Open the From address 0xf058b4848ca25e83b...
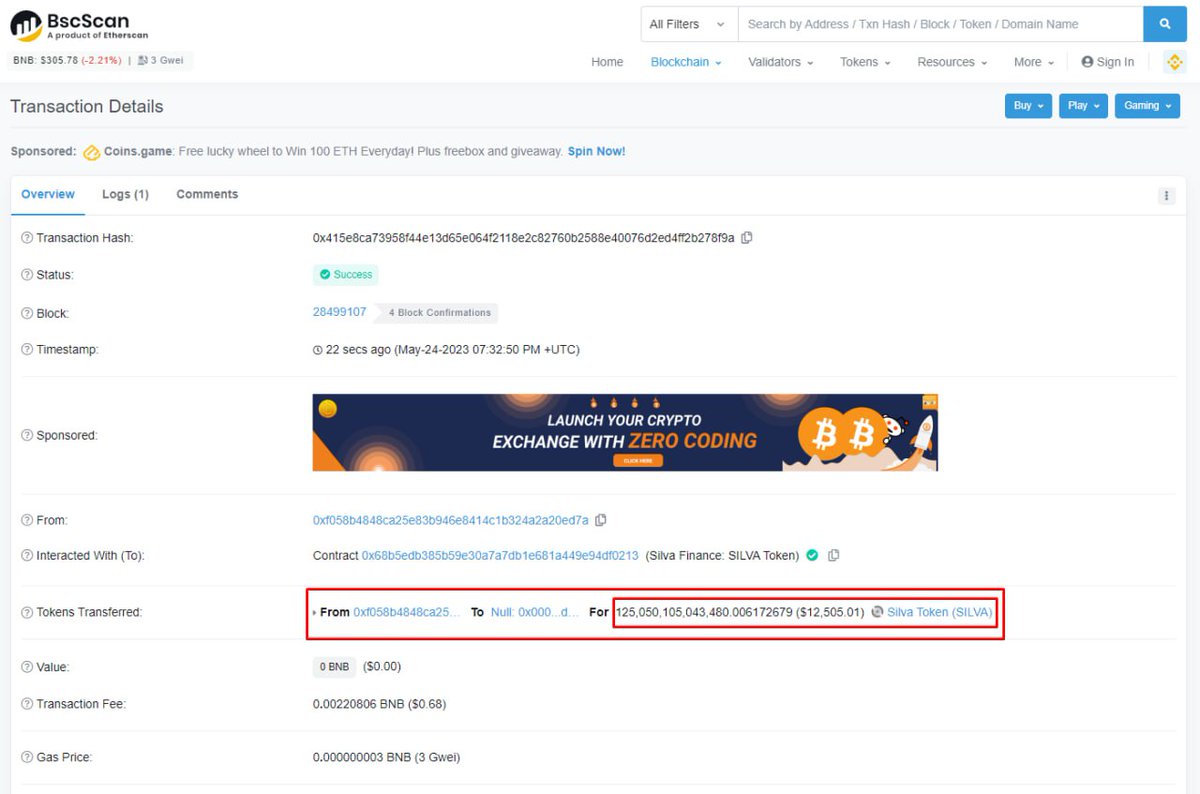Viewport: 1200px width, 794px height. click(x=450, y=520)
